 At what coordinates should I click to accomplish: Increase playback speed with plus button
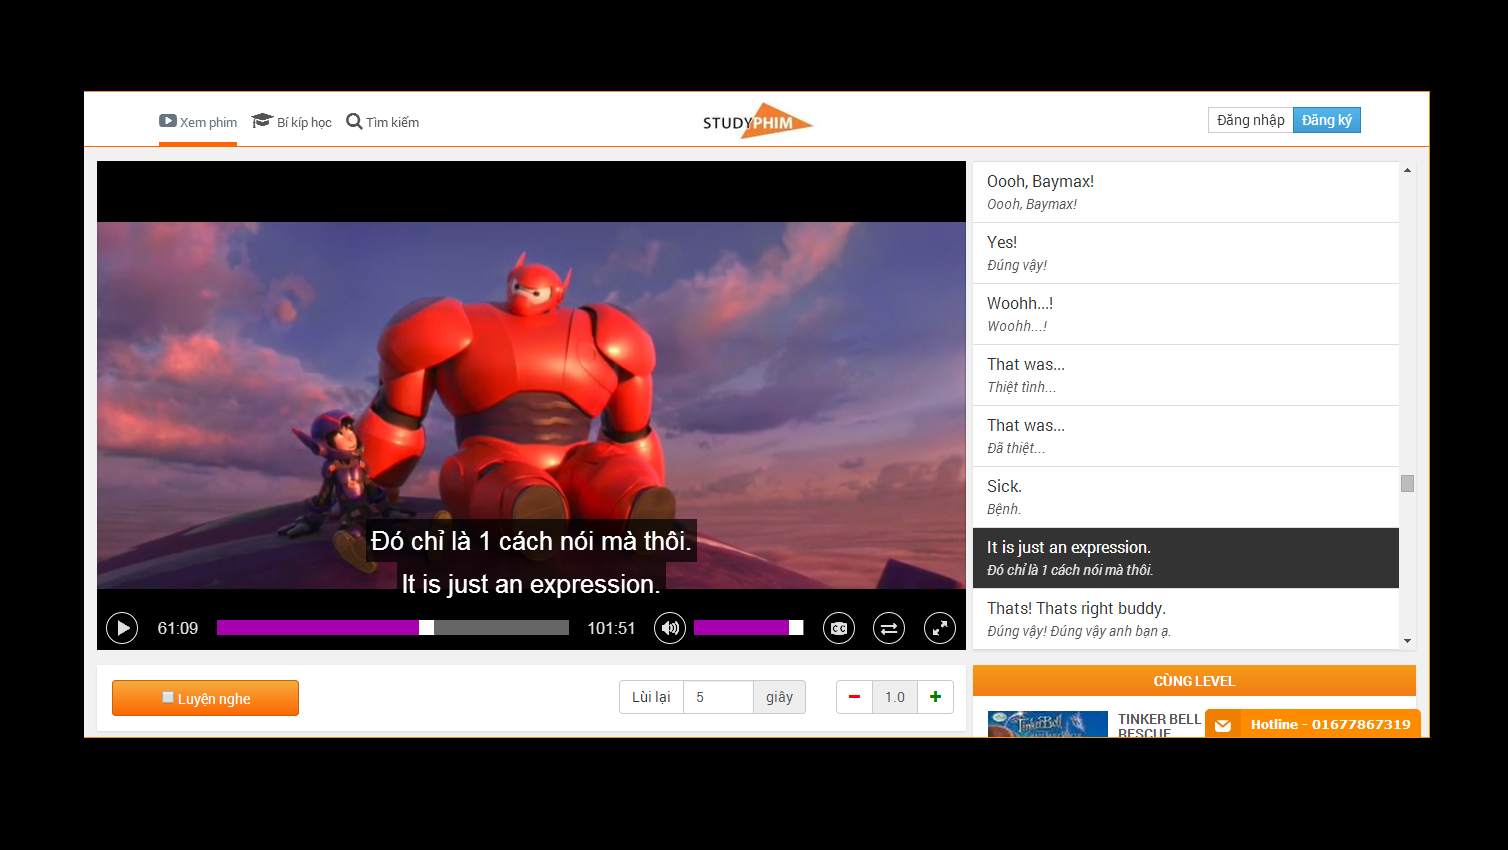coord(935,697)
